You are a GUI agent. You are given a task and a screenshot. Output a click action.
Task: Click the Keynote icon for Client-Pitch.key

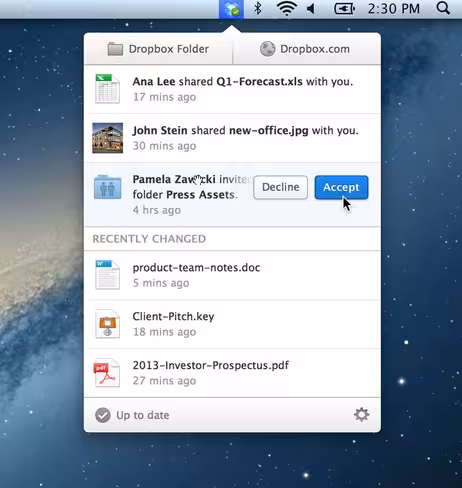pos(107,324)
